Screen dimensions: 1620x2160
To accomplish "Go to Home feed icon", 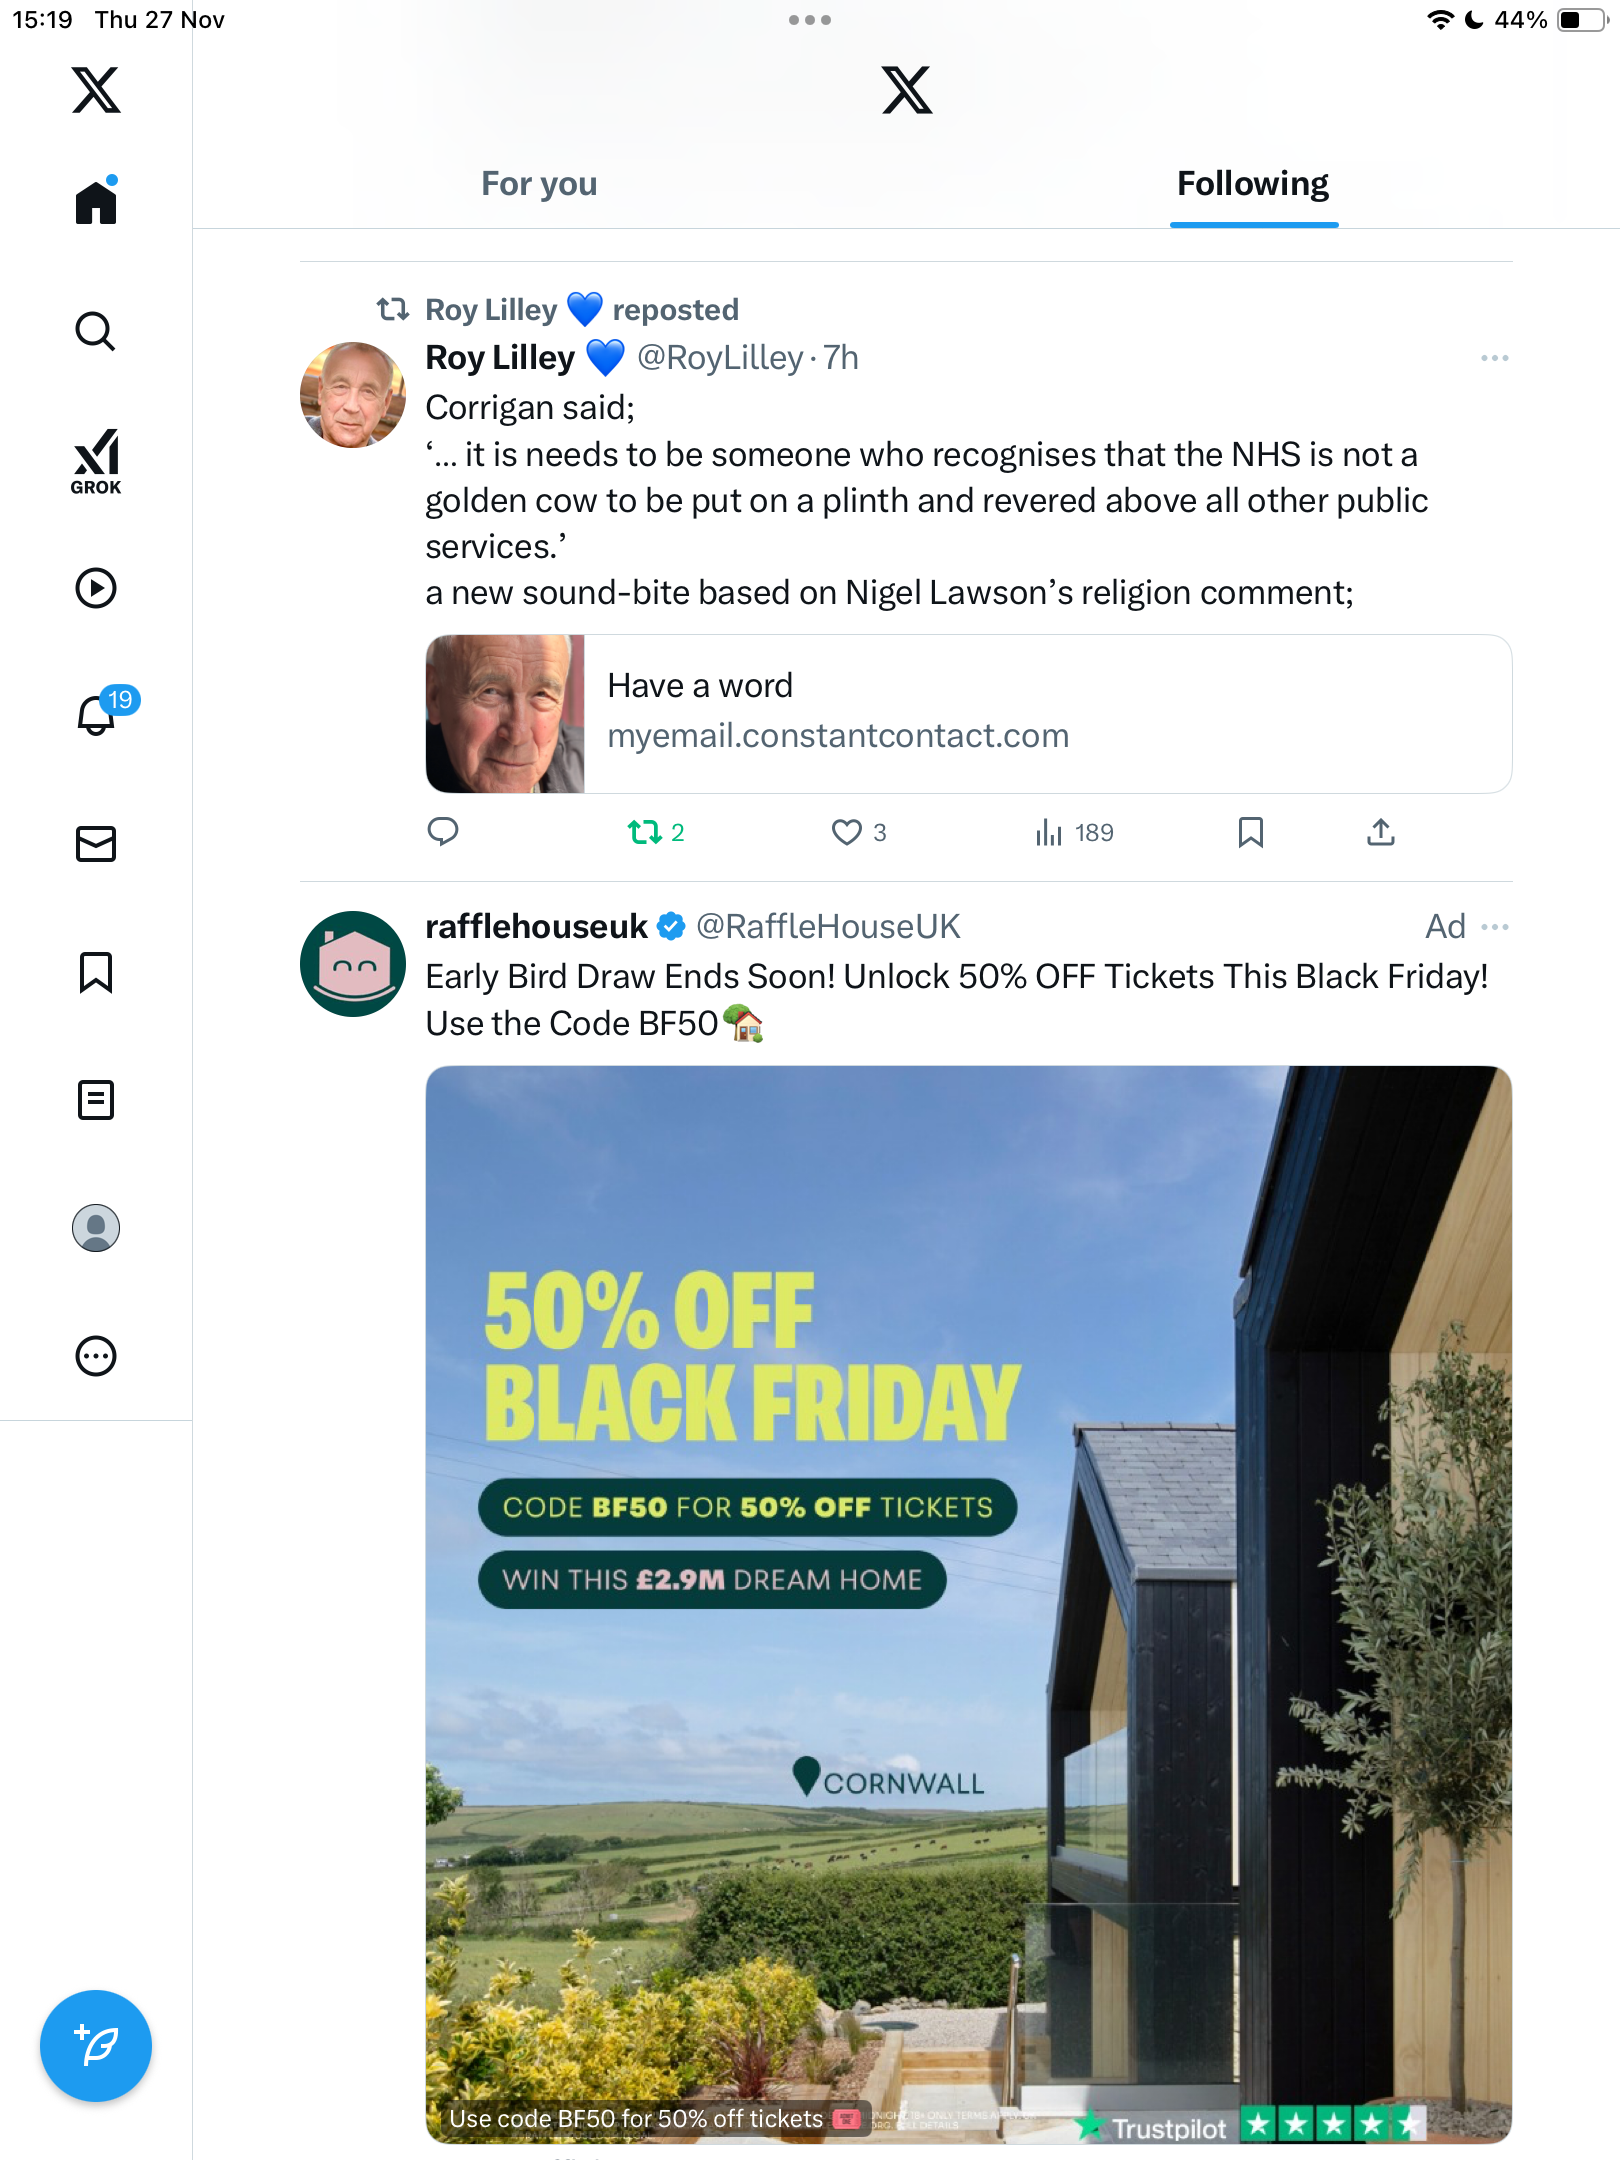I will click(96, 203).
